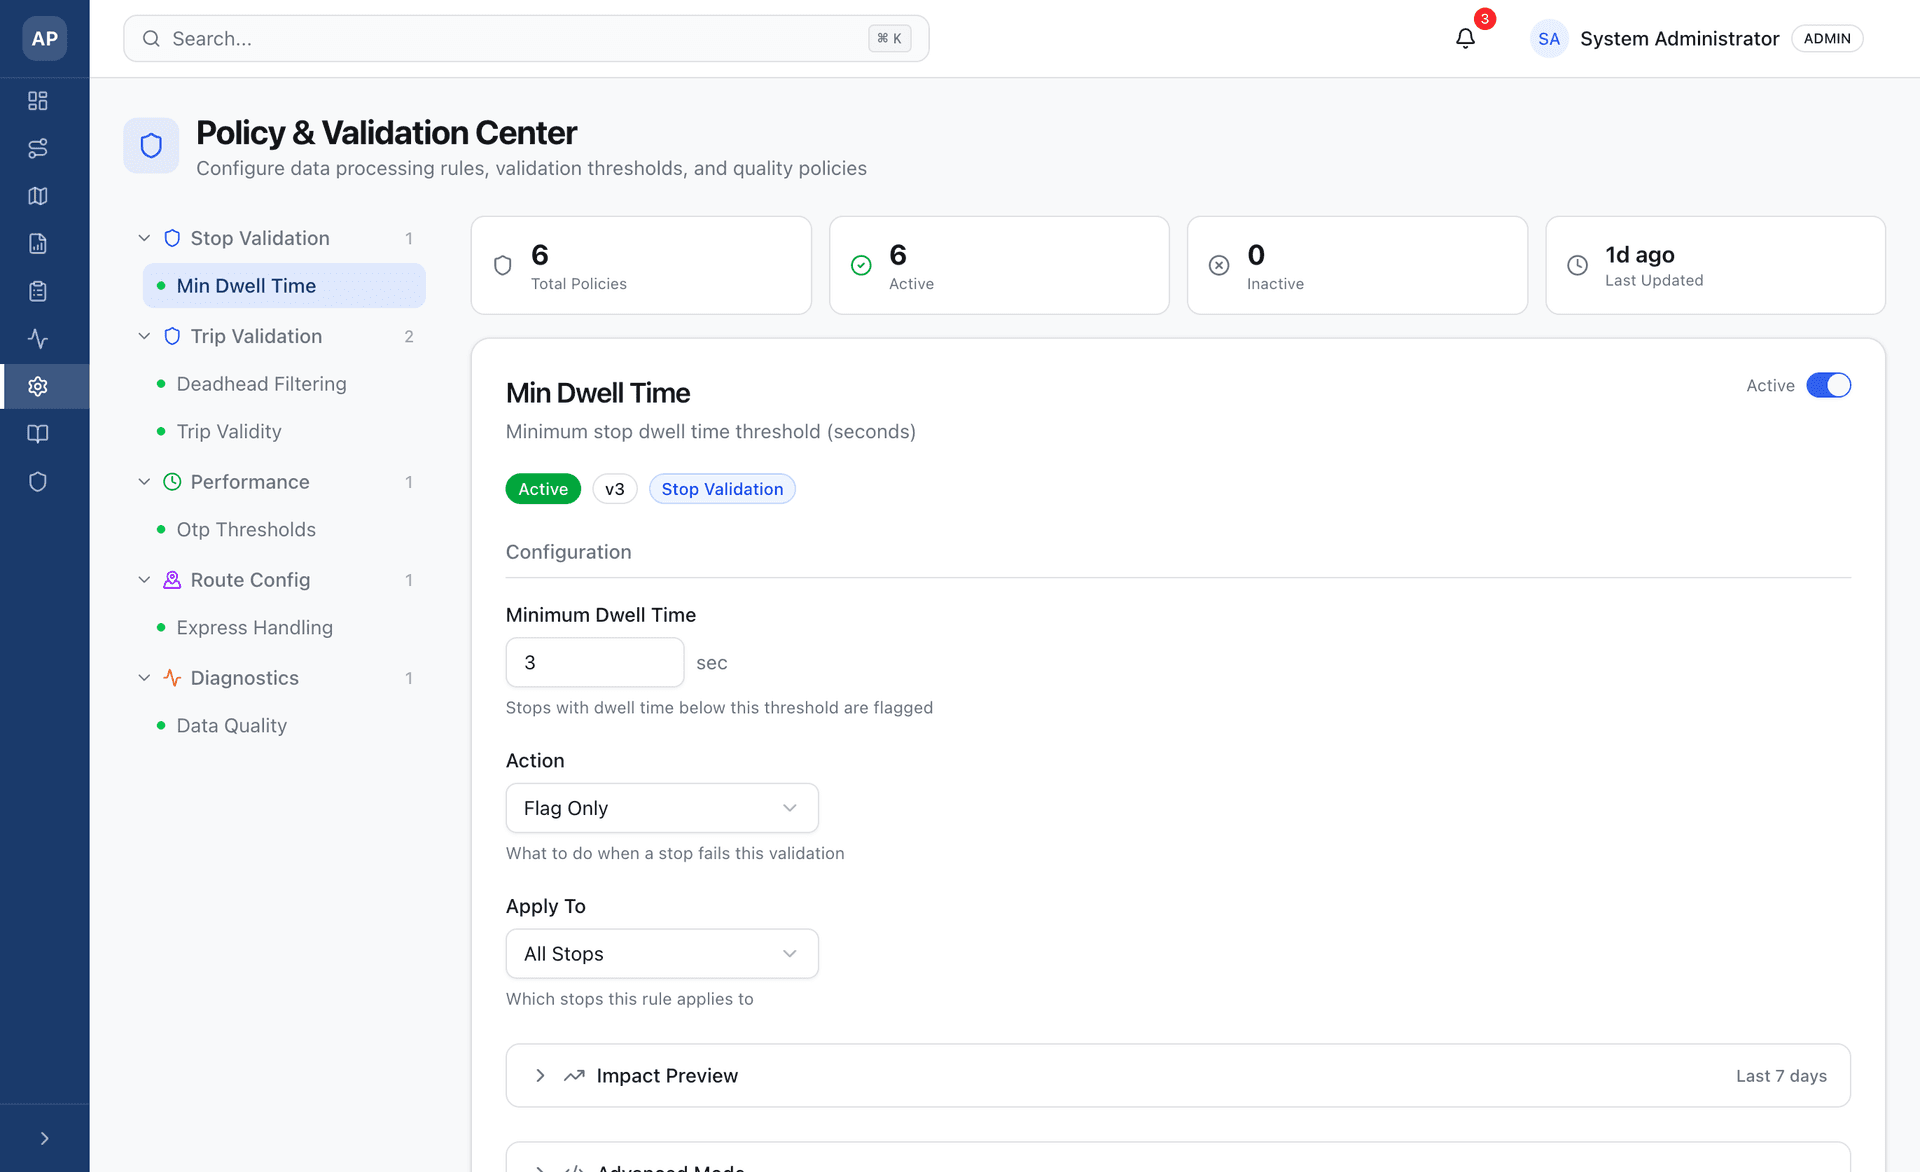Click the Policy Center shield header icon

(151, 145)
